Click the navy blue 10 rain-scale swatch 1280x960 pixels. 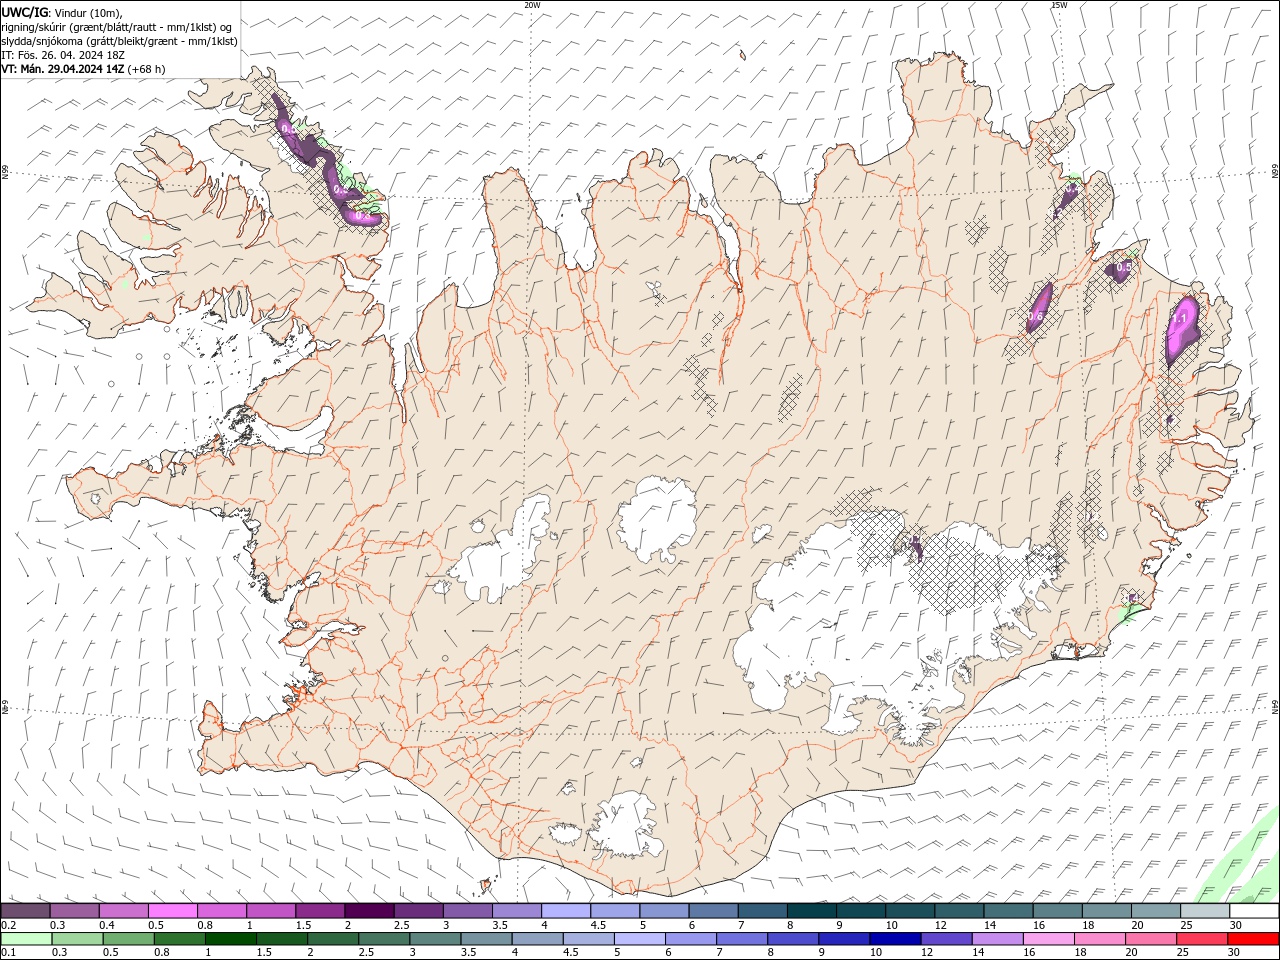point(895,939)
